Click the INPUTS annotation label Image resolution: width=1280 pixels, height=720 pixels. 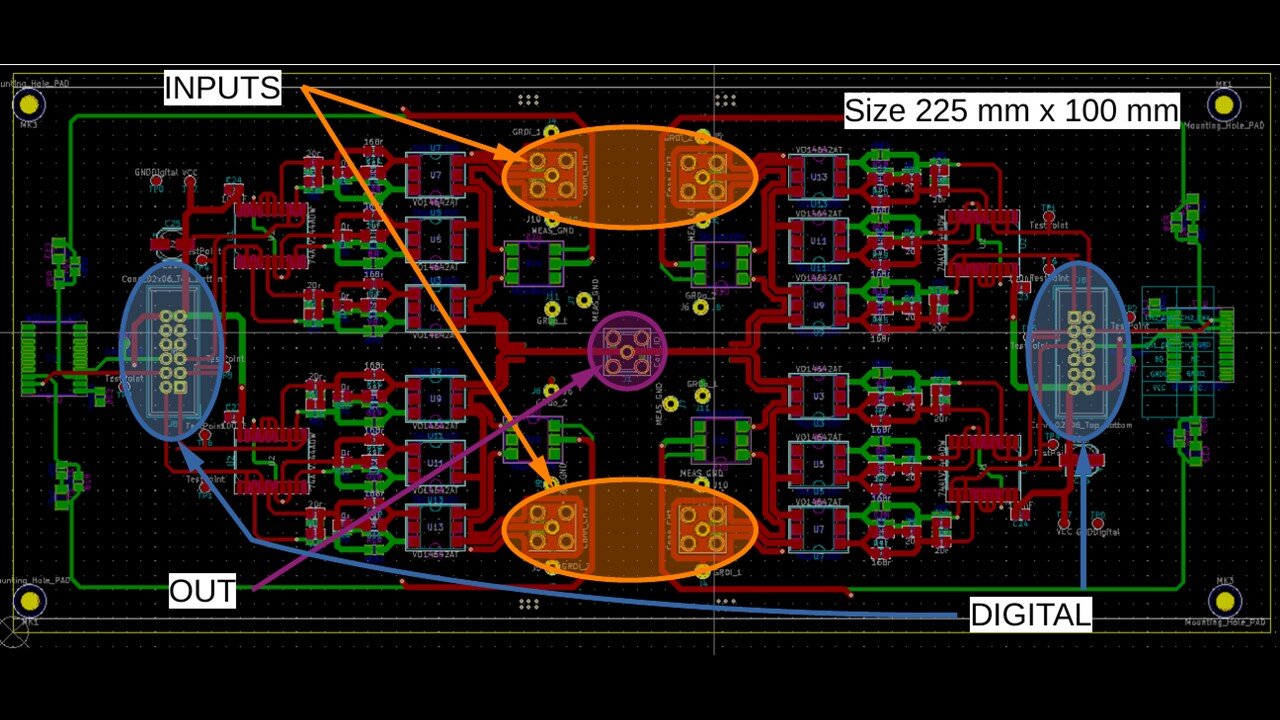click(x=222, y=88)
